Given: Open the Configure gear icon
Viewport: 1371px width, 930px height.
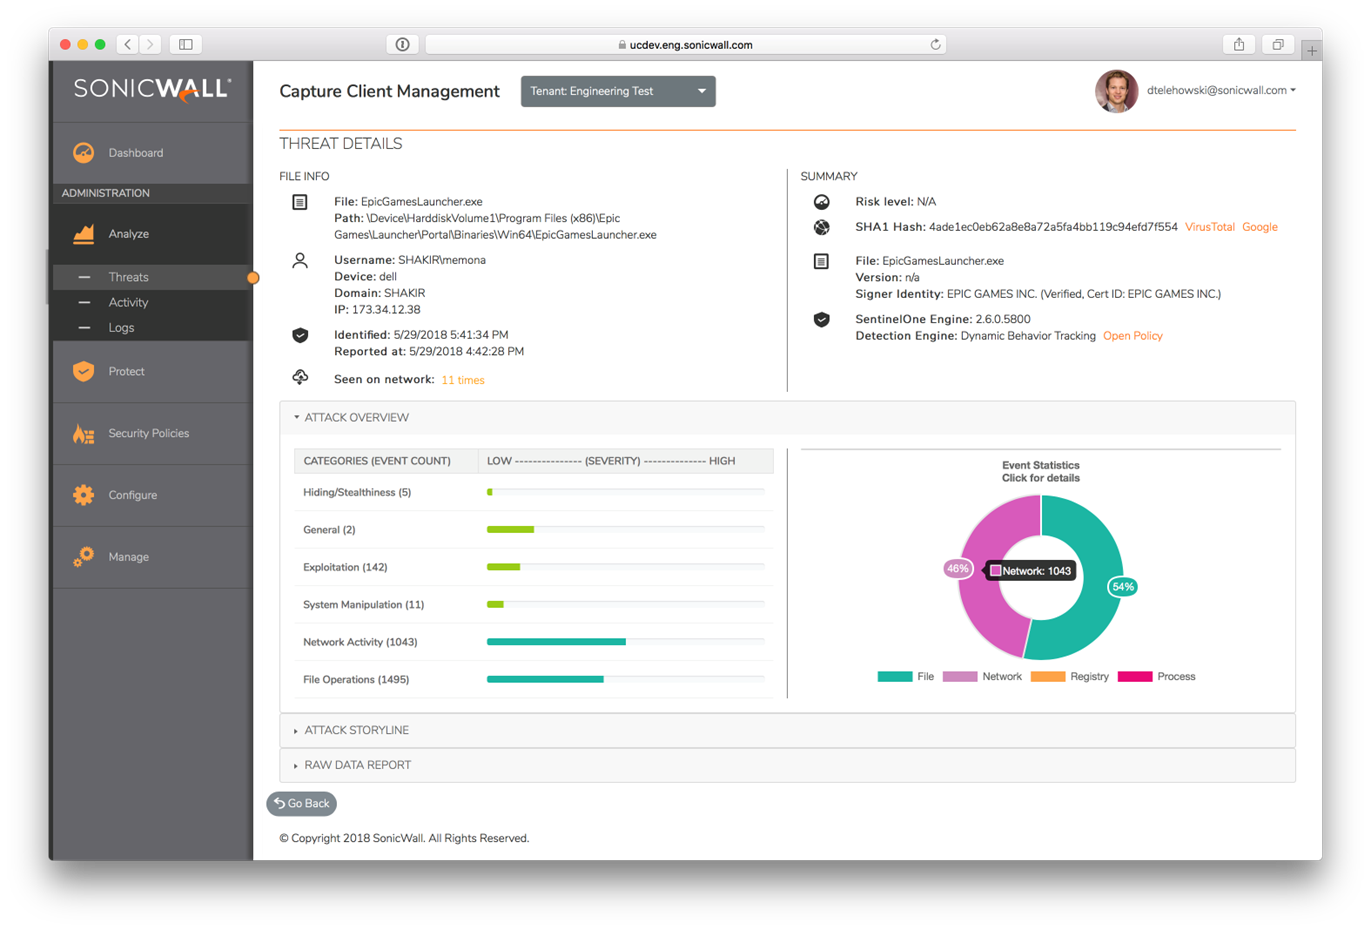Looking at the screenshot, I should (x=83, y=495).
